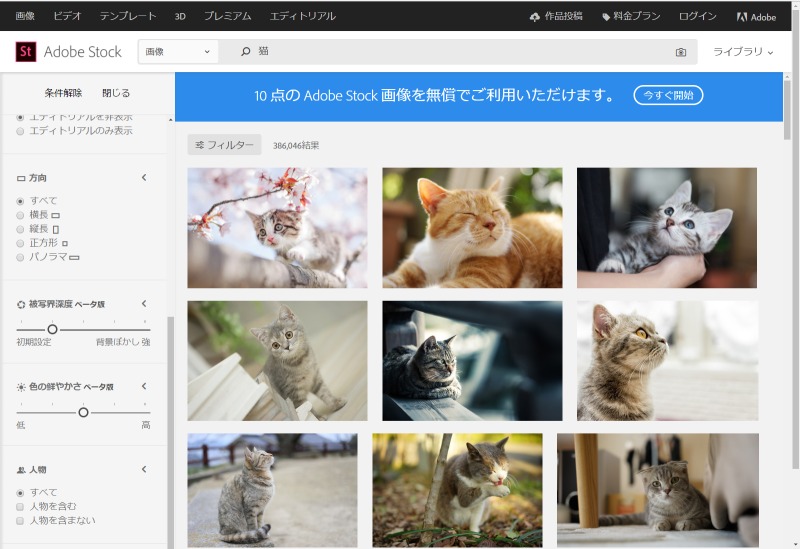This screenshot has height=549, width=800.
Task: Click the landscape rectangle icon next to 横長
Action: 56,215
